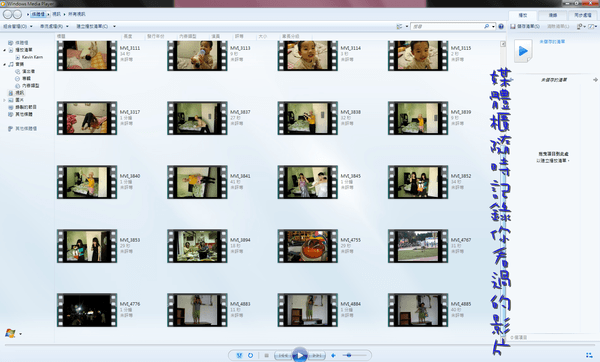This screenshot has height=362, width=600.
Task: Open the Media Guide dropdown arrow
Action: pos(20,334)
